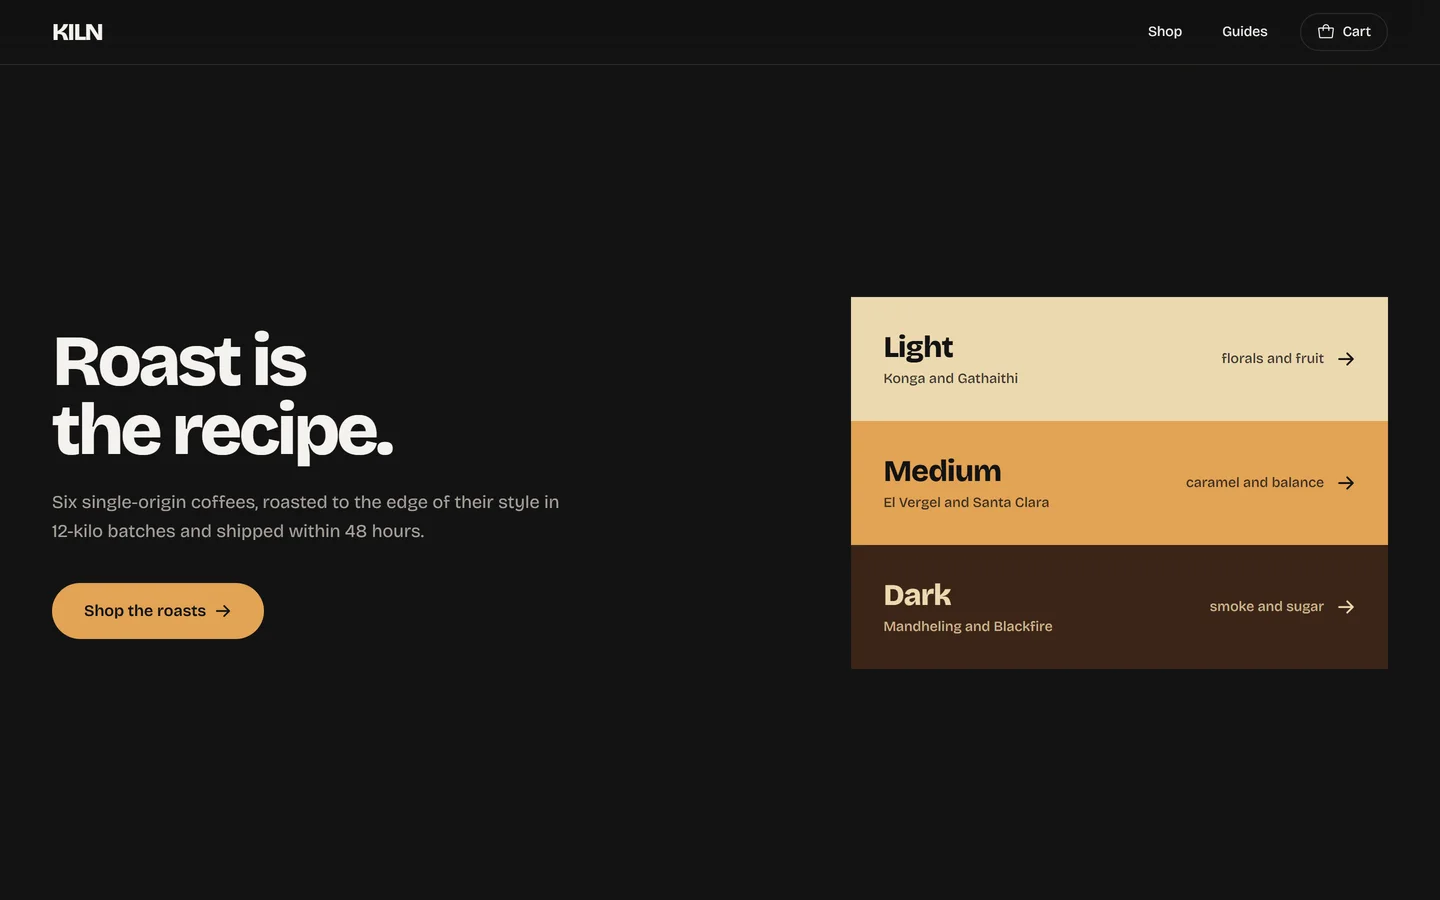Open the Shop nav item

(1165, 32)
